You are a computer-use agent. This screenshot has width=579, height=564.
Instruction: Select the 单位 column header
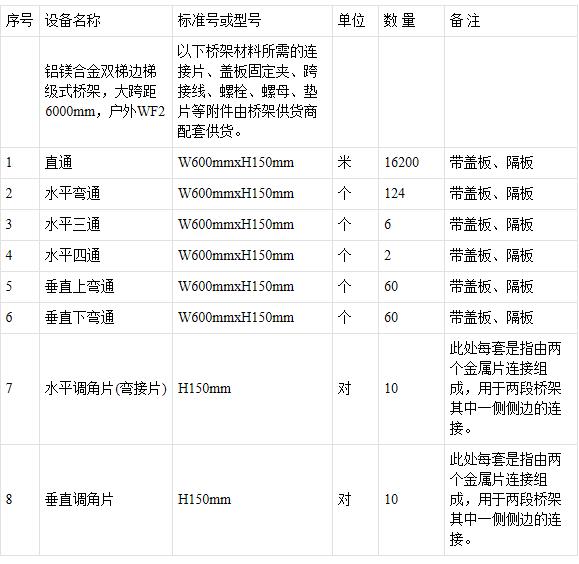(355, 21)
